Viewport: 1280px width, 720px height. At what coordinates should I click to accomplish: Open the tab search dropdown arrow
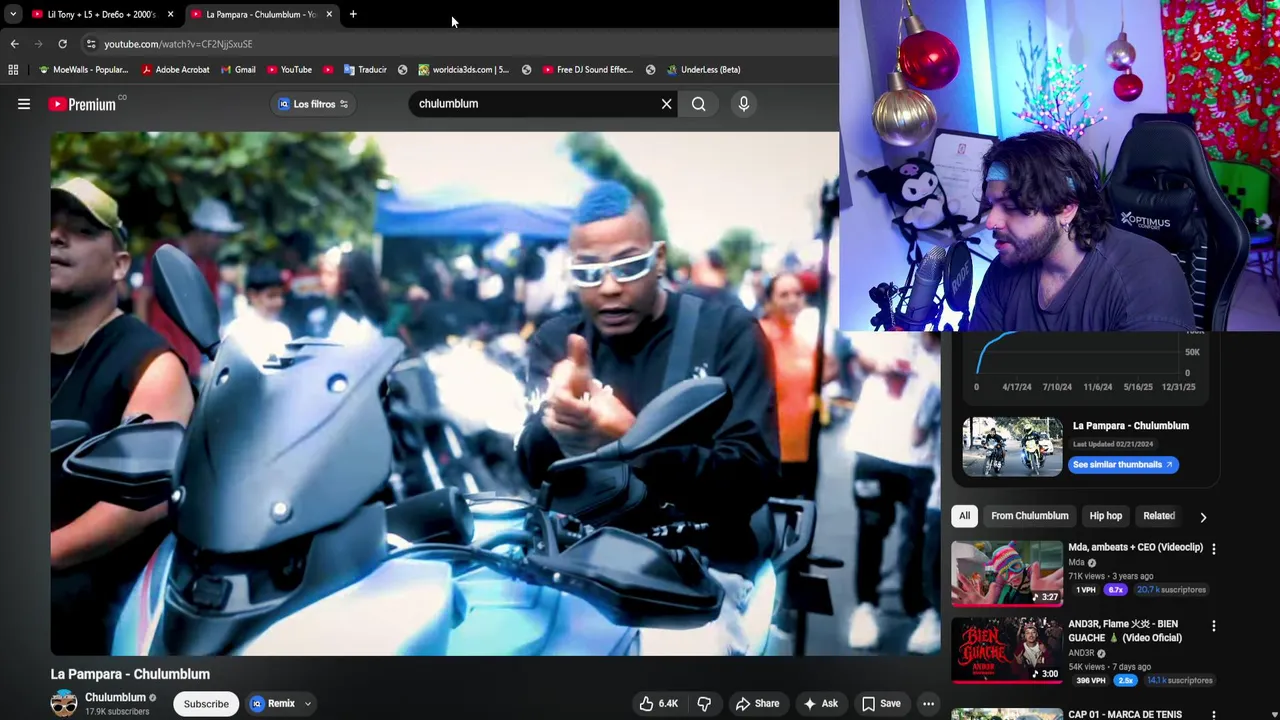[x=12, y=14]
